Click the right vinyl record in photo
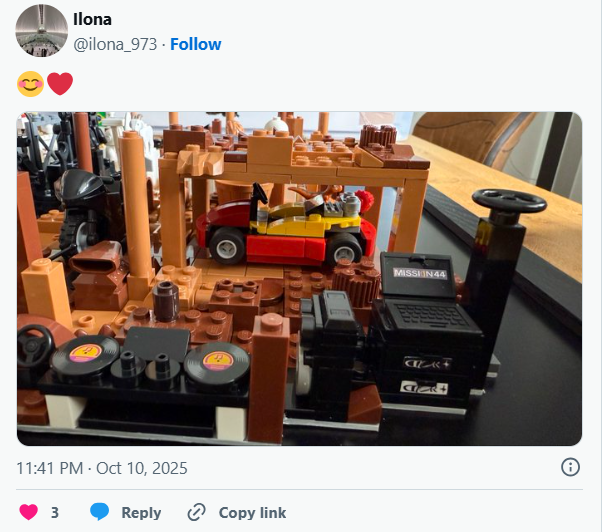 216,360
